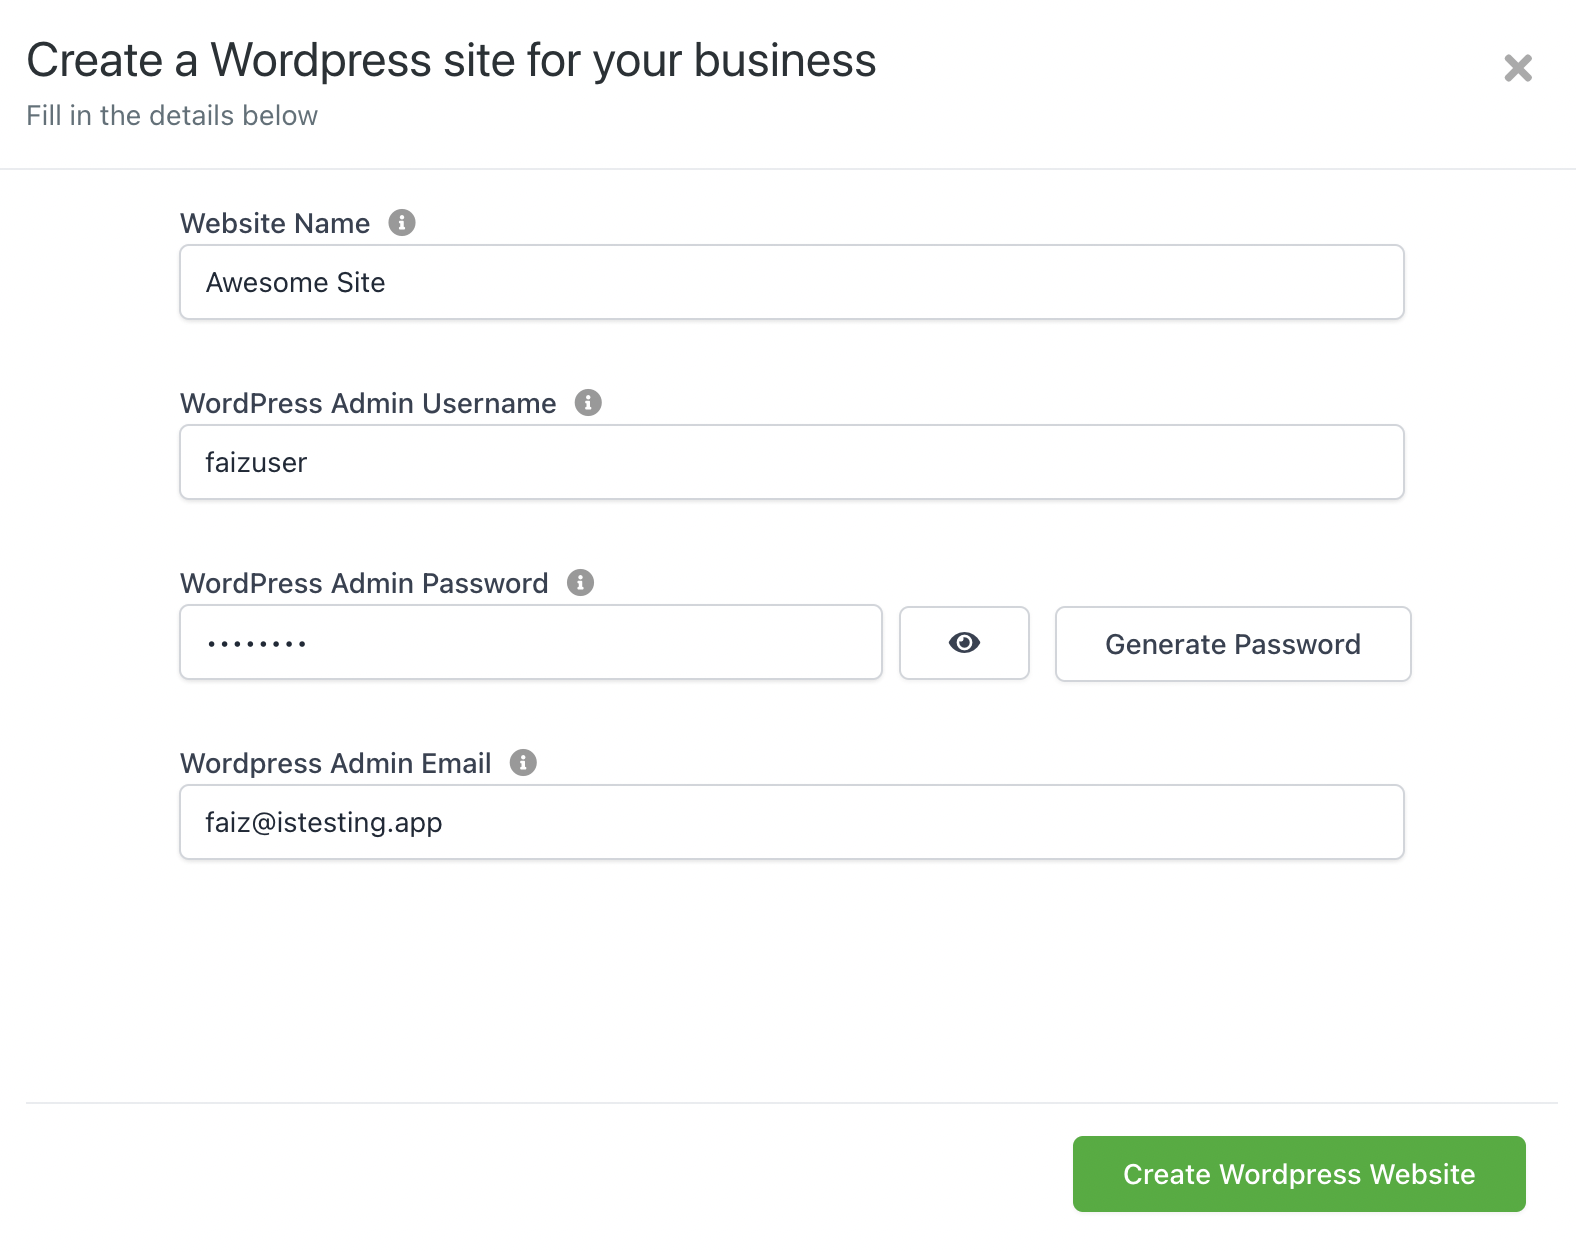Click the info icon beside Website Name
Screen dimensions: 1576x1252
[x=402, y=222]
